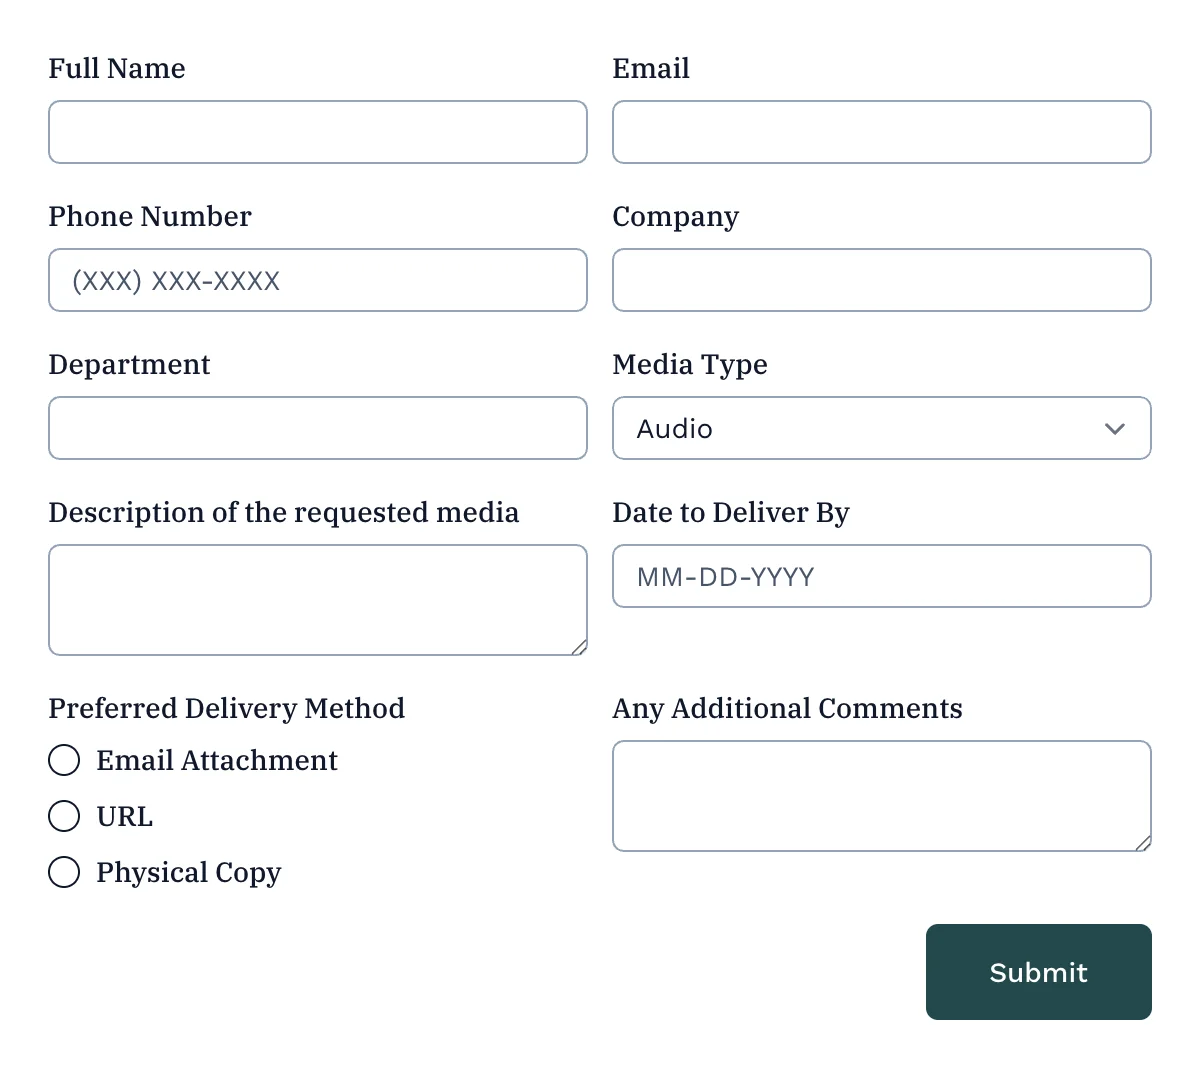Click the Media Type label

click(x=690, y=364)
